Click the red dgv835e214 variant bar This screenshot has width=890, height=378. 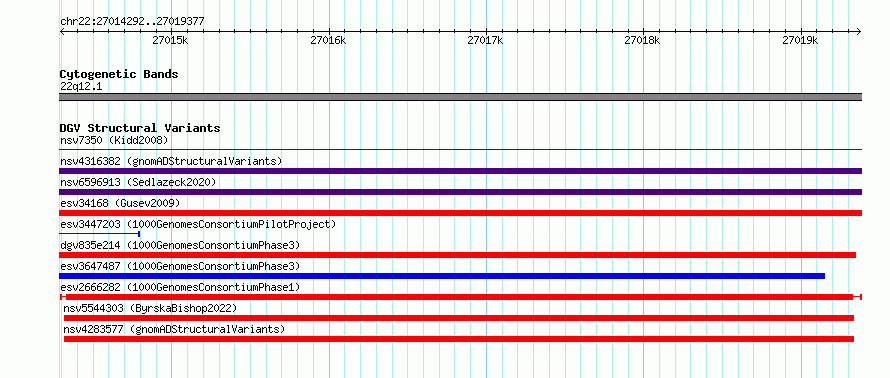click(x=457, y=255)
